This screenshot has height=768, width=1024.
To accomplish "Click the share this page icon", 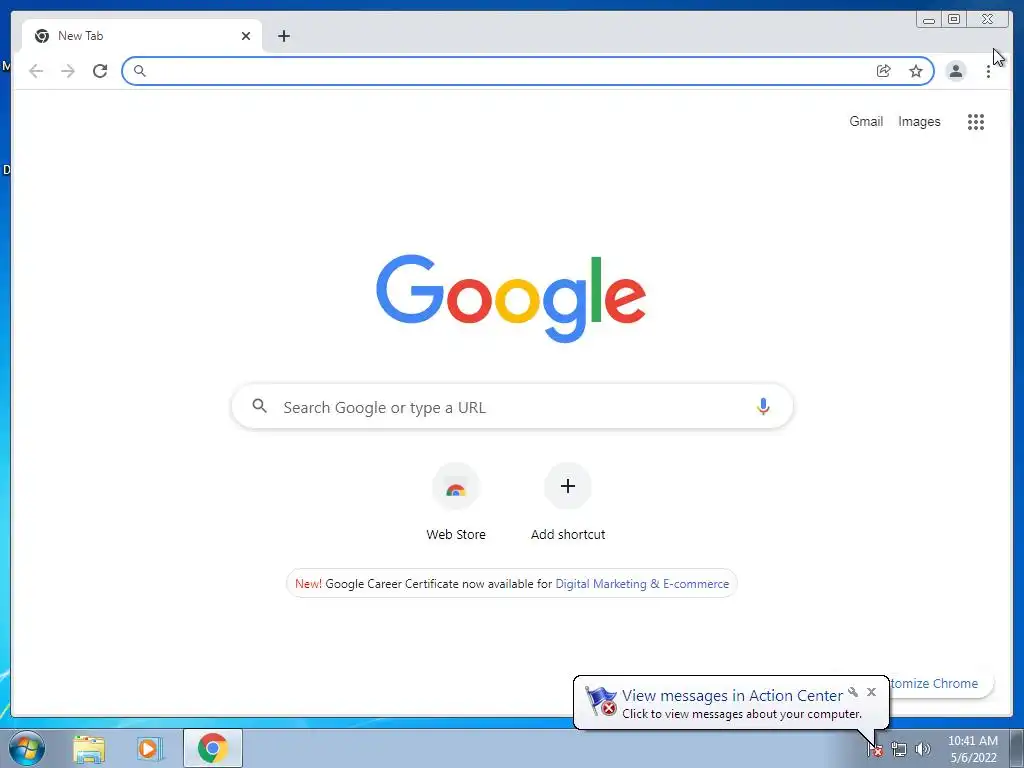I will pyautogui.click(x=883, y=71).
